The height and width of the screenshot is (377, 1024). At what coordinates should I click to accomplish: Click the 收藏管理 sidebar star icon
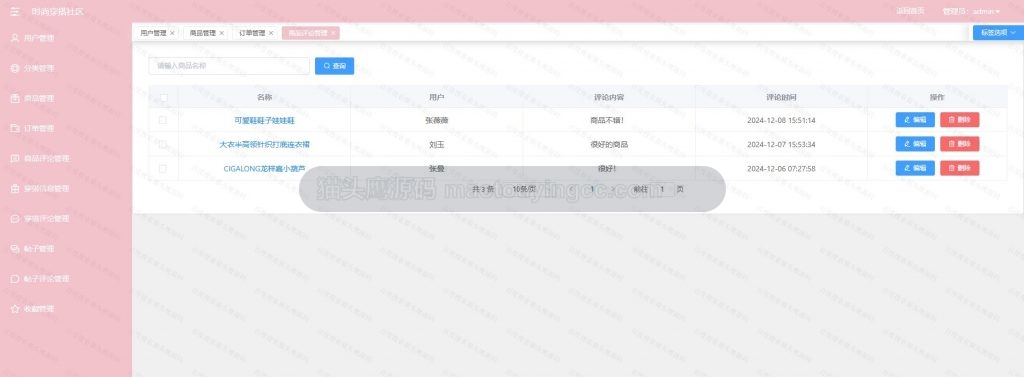point(15,308)
